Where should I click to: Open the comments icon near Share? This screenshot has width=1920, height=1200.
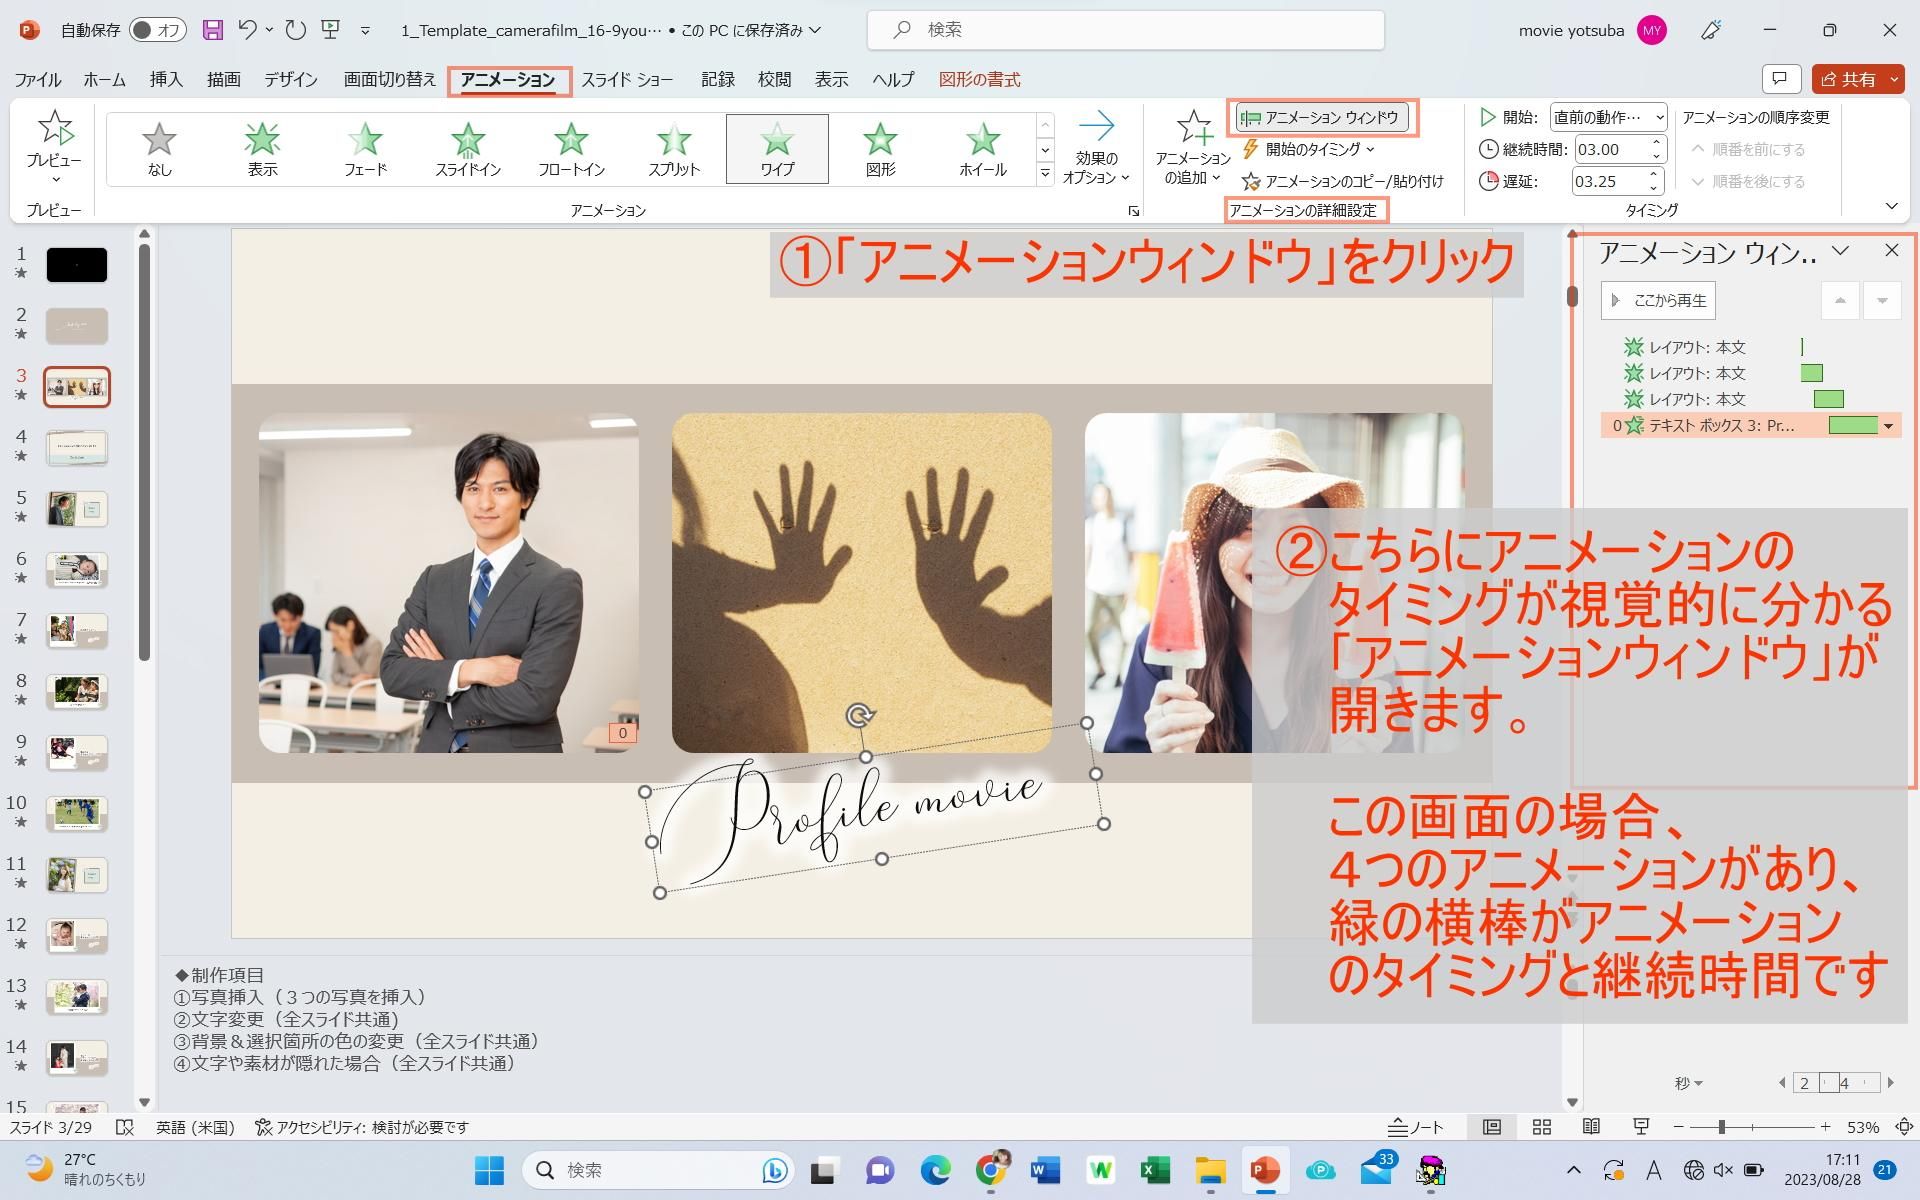(x=1780, y=79)
